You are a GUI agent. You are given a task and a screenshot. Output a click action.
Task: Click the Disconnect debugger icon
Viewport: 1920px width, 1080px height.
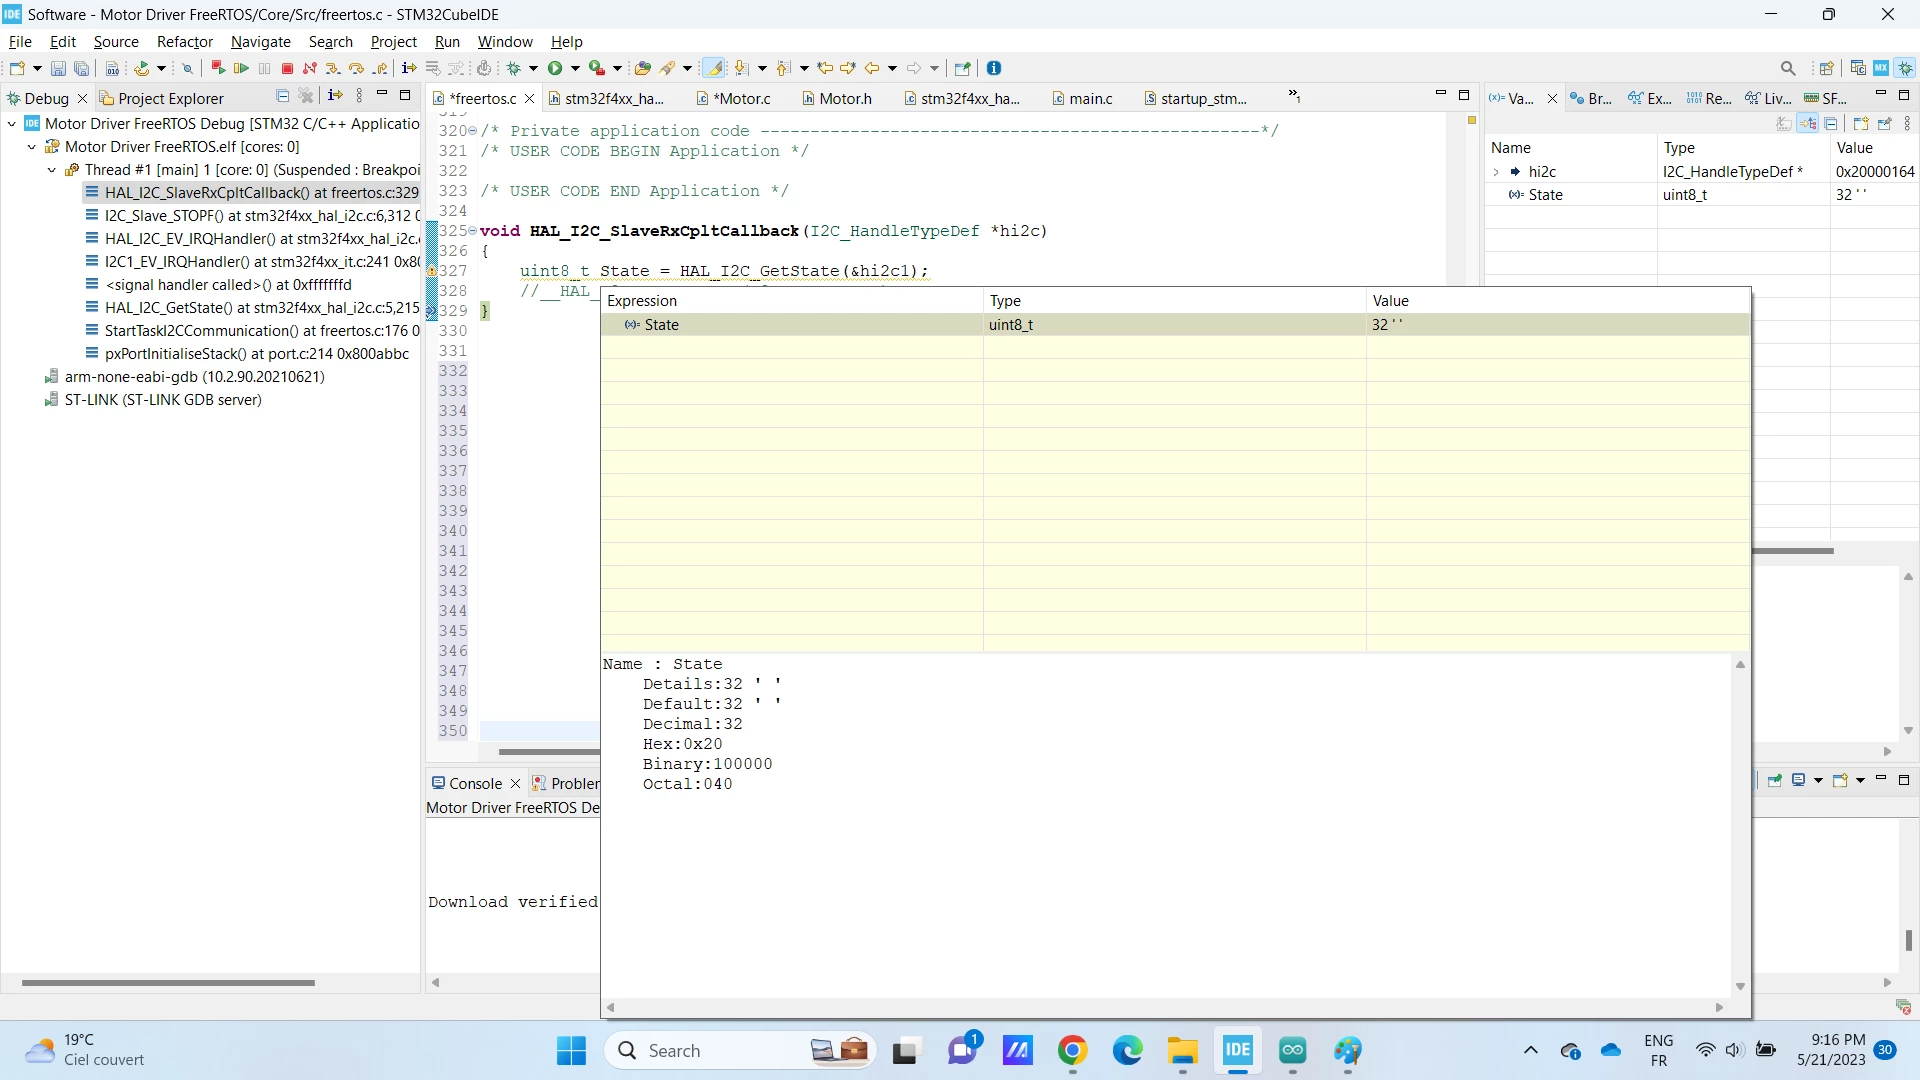tap(310, 68)
